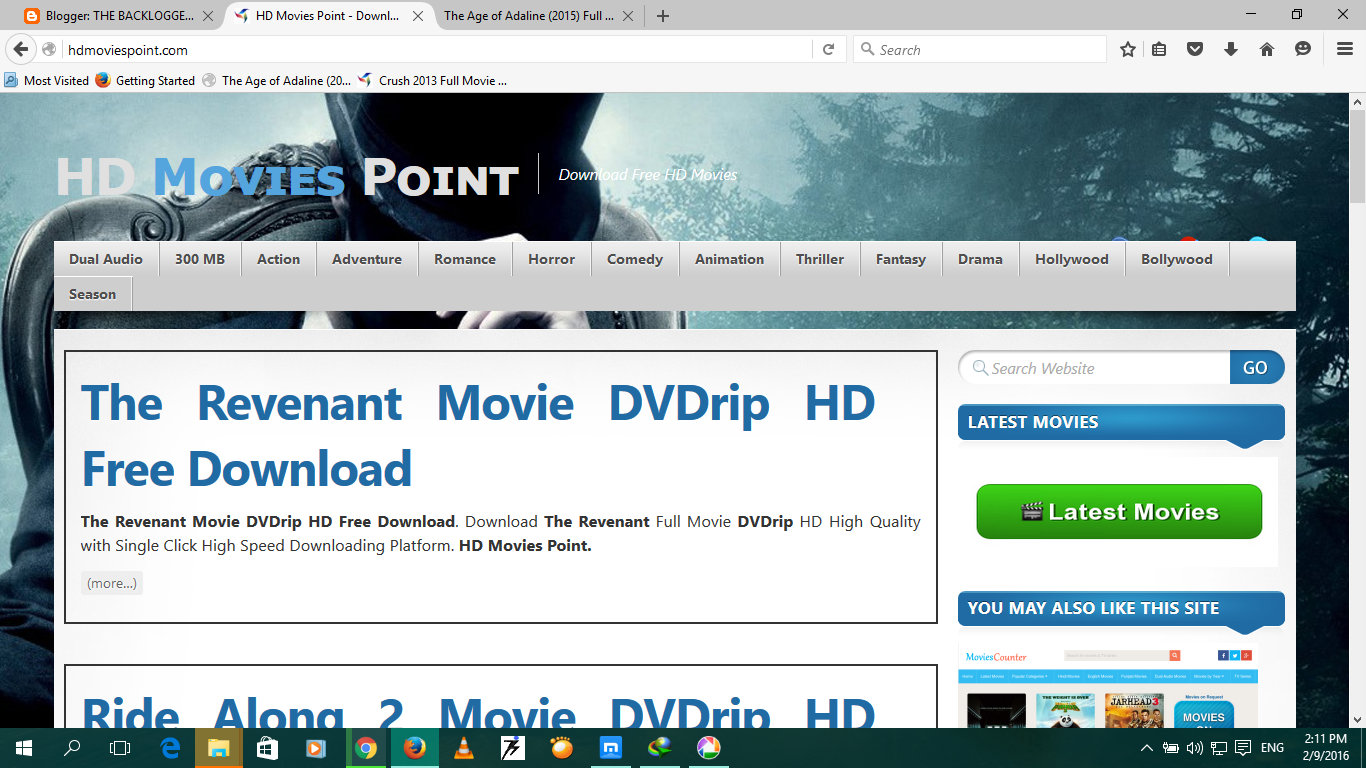1366x768 pixels.
Task: Open the Bollywood category
Action: (1177, 259)
